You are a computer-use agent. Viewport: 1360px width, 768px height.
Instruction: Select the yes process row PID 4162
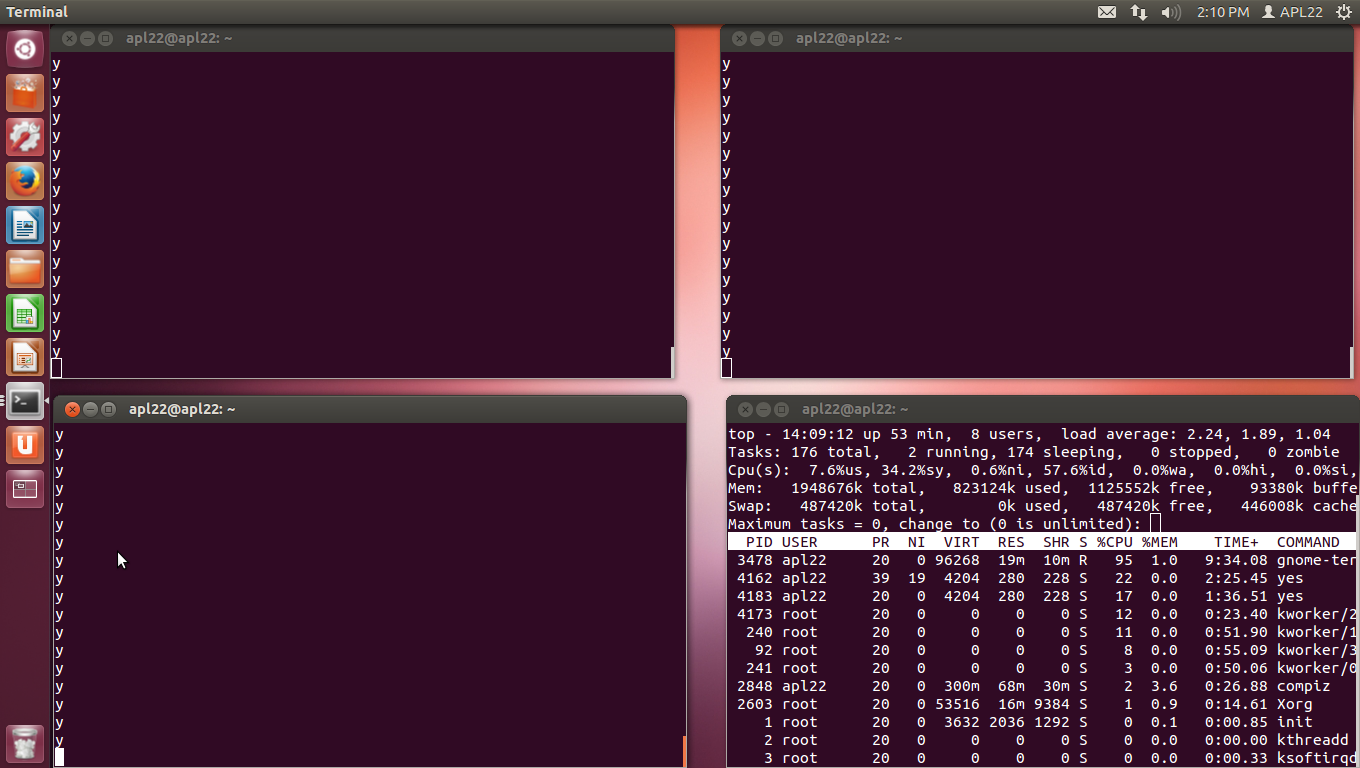(1043, 578)
